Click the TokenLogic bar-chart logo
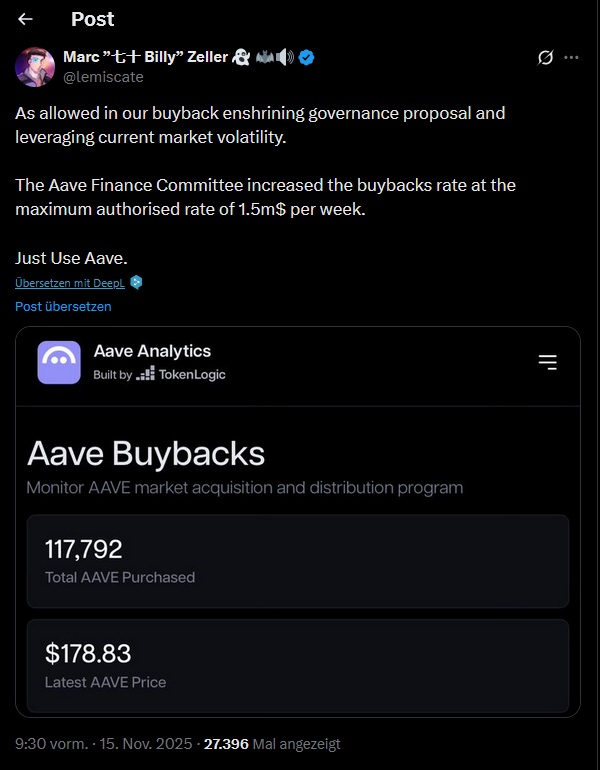The height and width of the screenshot is (770, 600). click(146, 374)
